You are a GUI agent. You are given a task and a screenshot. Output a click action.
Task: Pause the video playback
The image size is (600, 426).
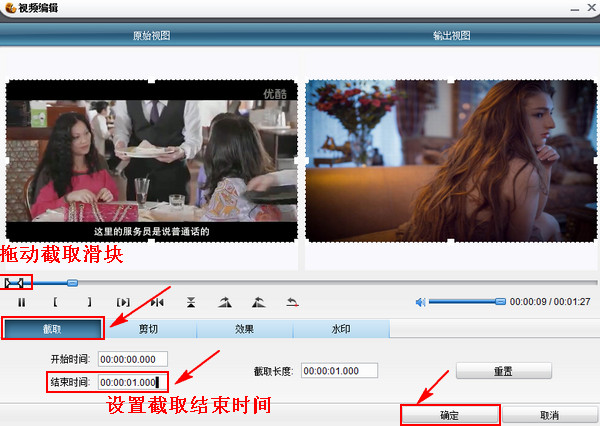pos(21,302)
